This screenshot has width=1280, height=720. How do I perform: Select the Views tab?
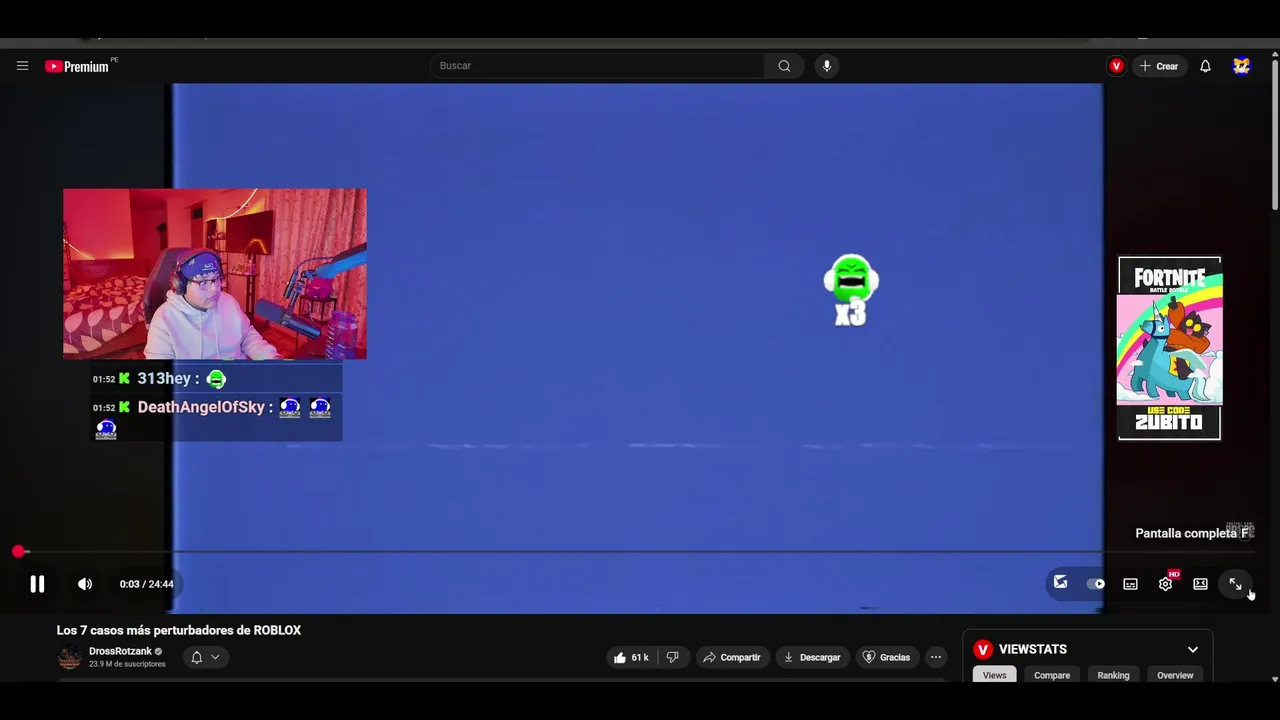coord(994,675)
